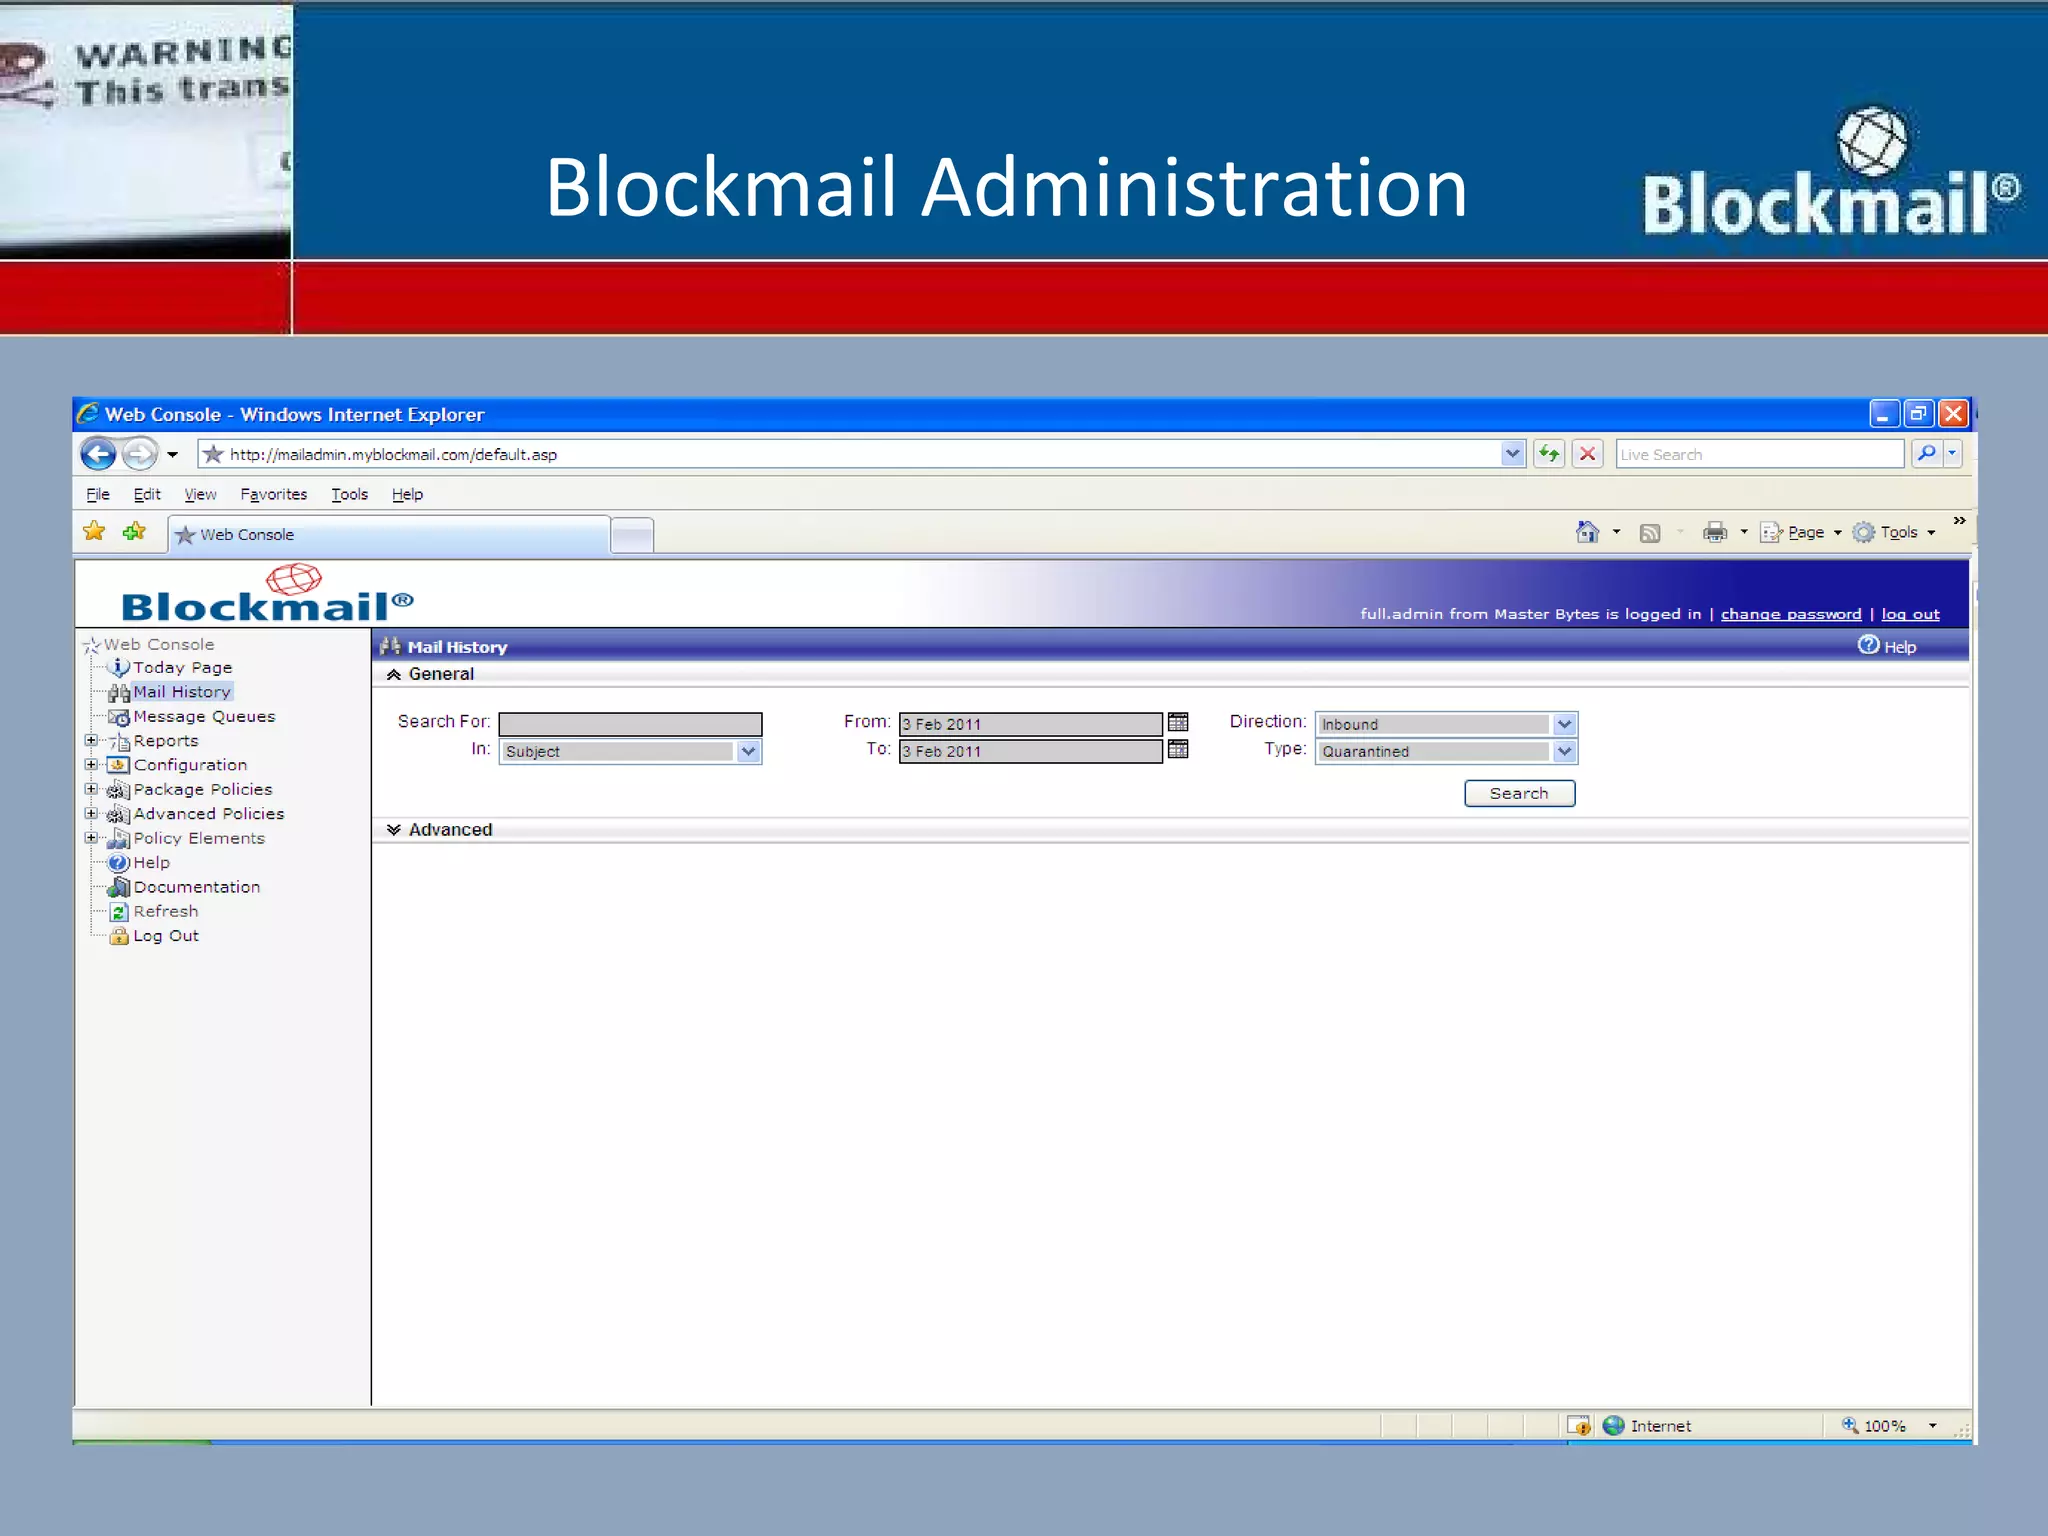Open the recent pages arrow beside Forward
The height and width of the screenshot is (1536, 2048).
[x=172, y=454]
